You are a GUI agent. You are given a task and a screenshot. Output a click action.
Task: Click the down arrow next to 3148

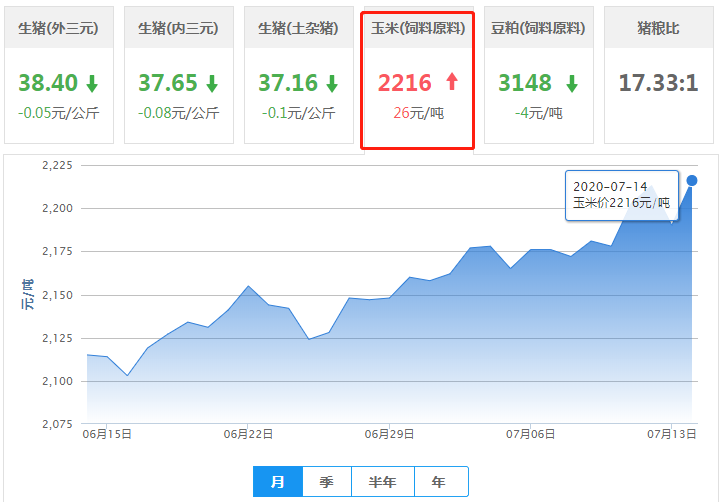point(572,83)
